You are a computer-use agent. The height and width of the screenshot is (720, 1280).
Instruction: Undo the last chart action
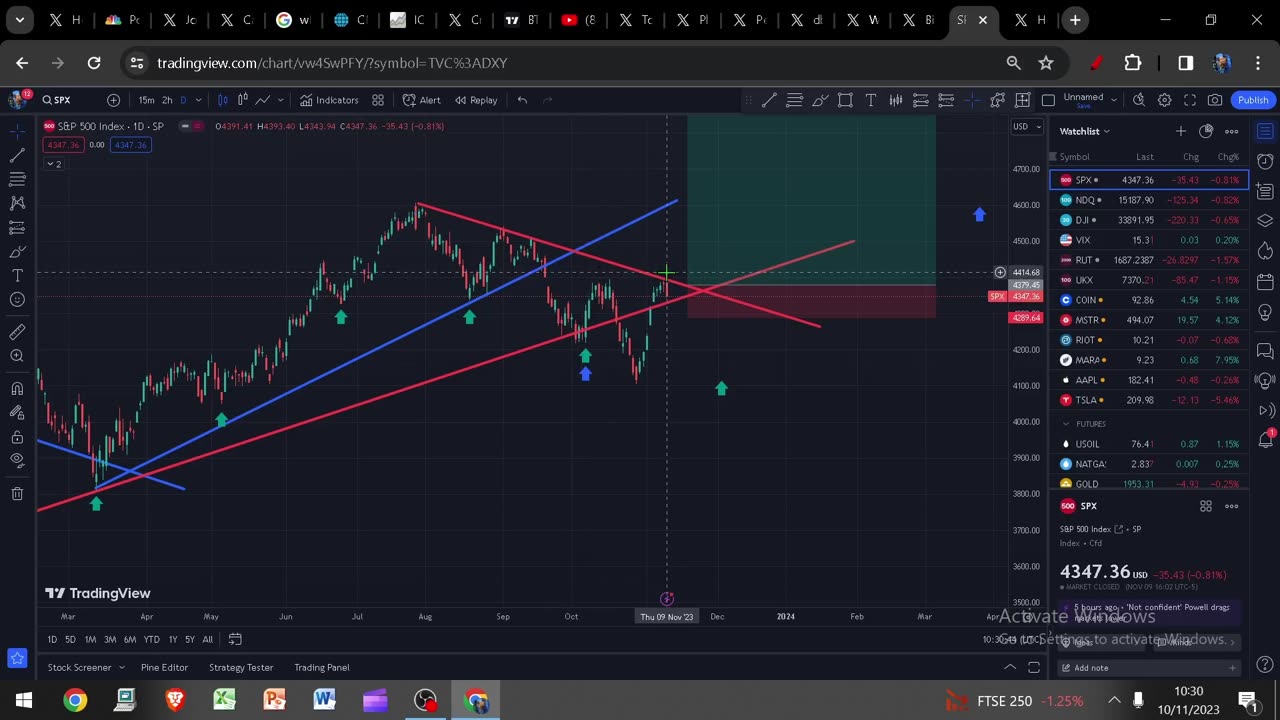click(522, 100)
